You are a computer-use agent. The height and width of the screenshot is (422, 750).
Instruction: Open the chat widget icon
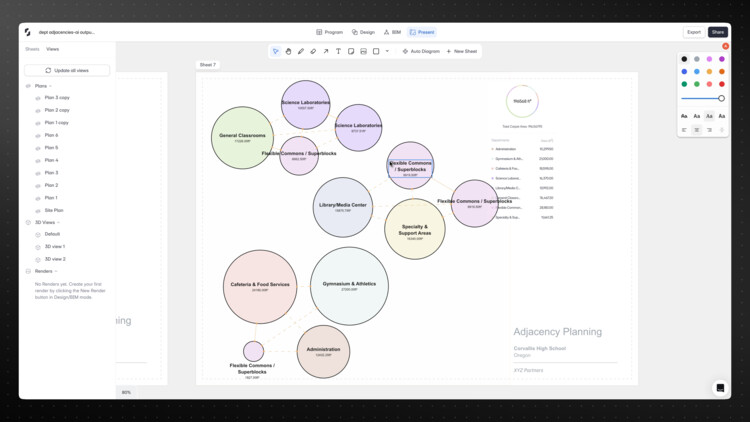[719, 388]
